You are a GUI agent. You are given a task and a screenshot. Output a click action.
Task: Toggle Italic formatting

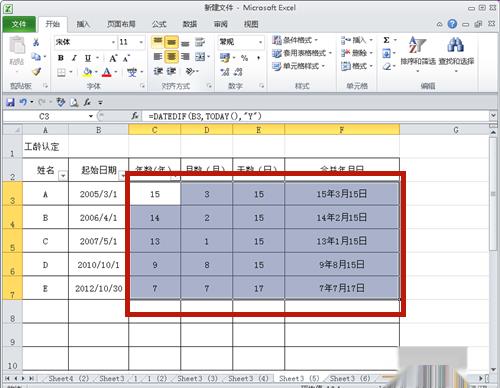74,58
